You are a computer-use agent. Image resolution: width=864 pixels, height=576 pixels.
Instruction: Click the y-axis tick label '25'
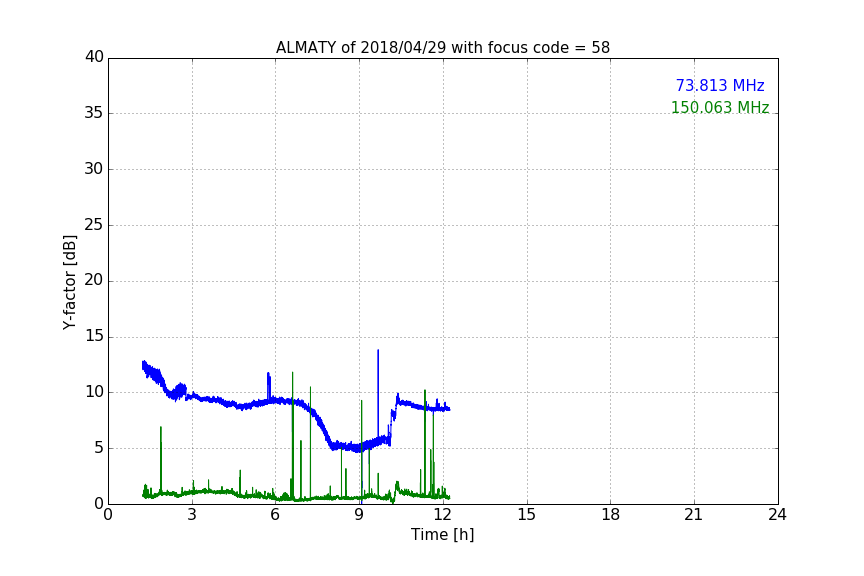94,224
